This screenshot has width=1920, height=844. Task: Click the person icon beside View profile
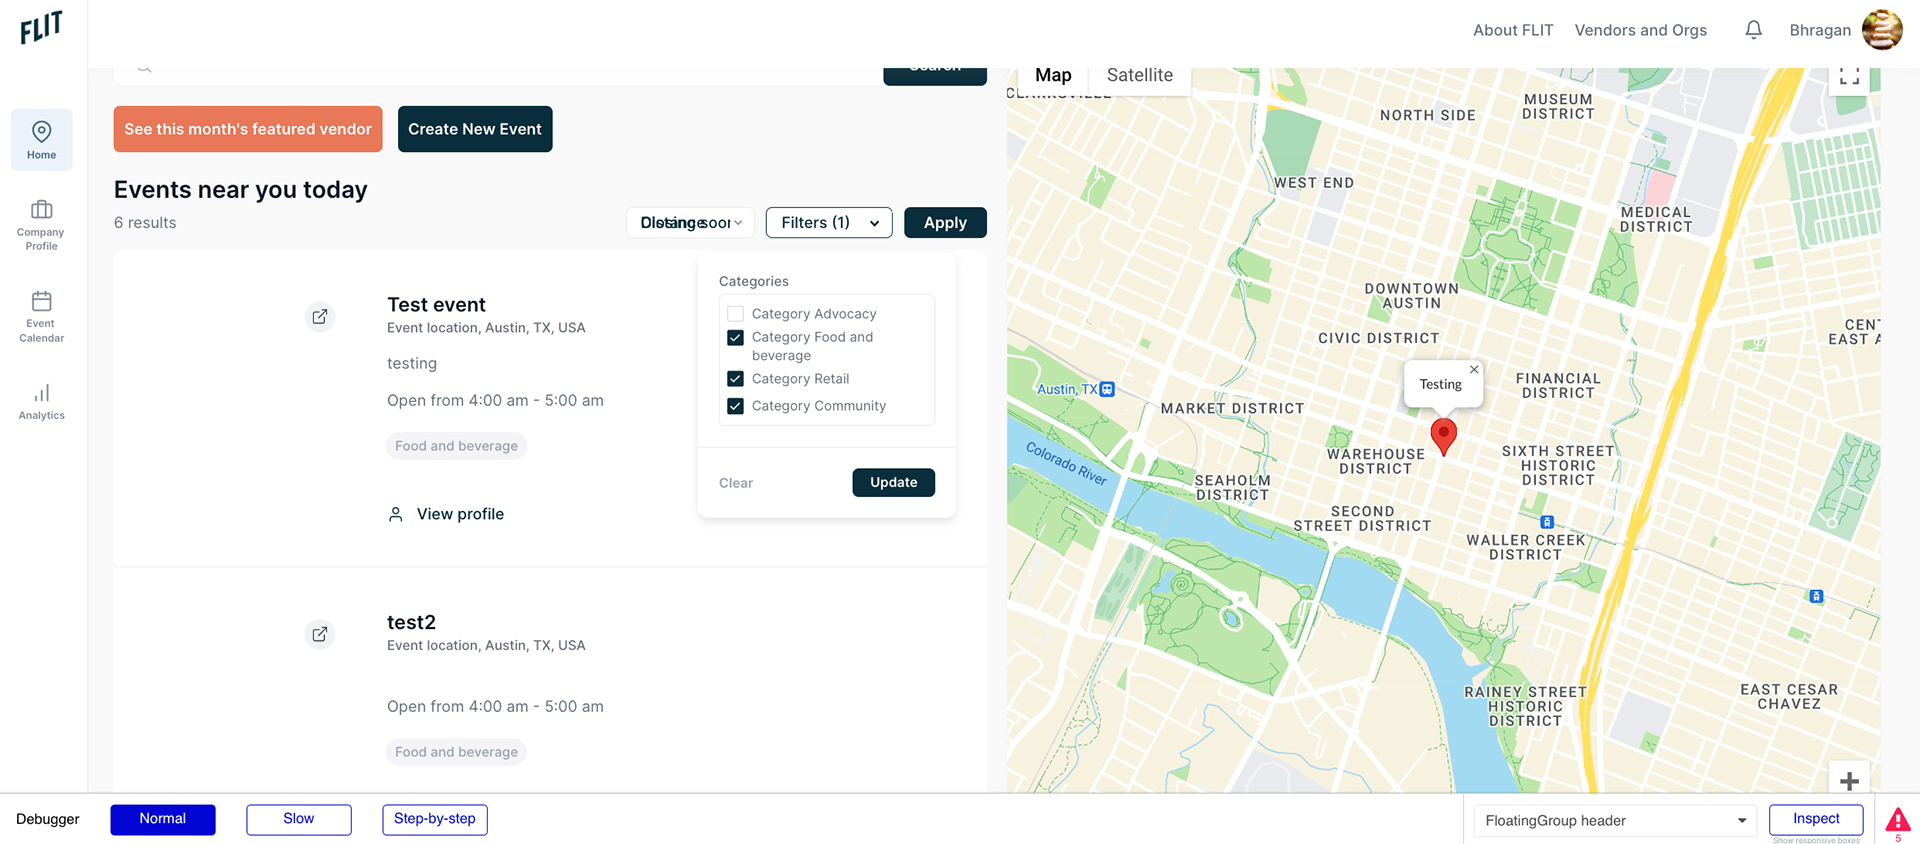pos(396,514)
